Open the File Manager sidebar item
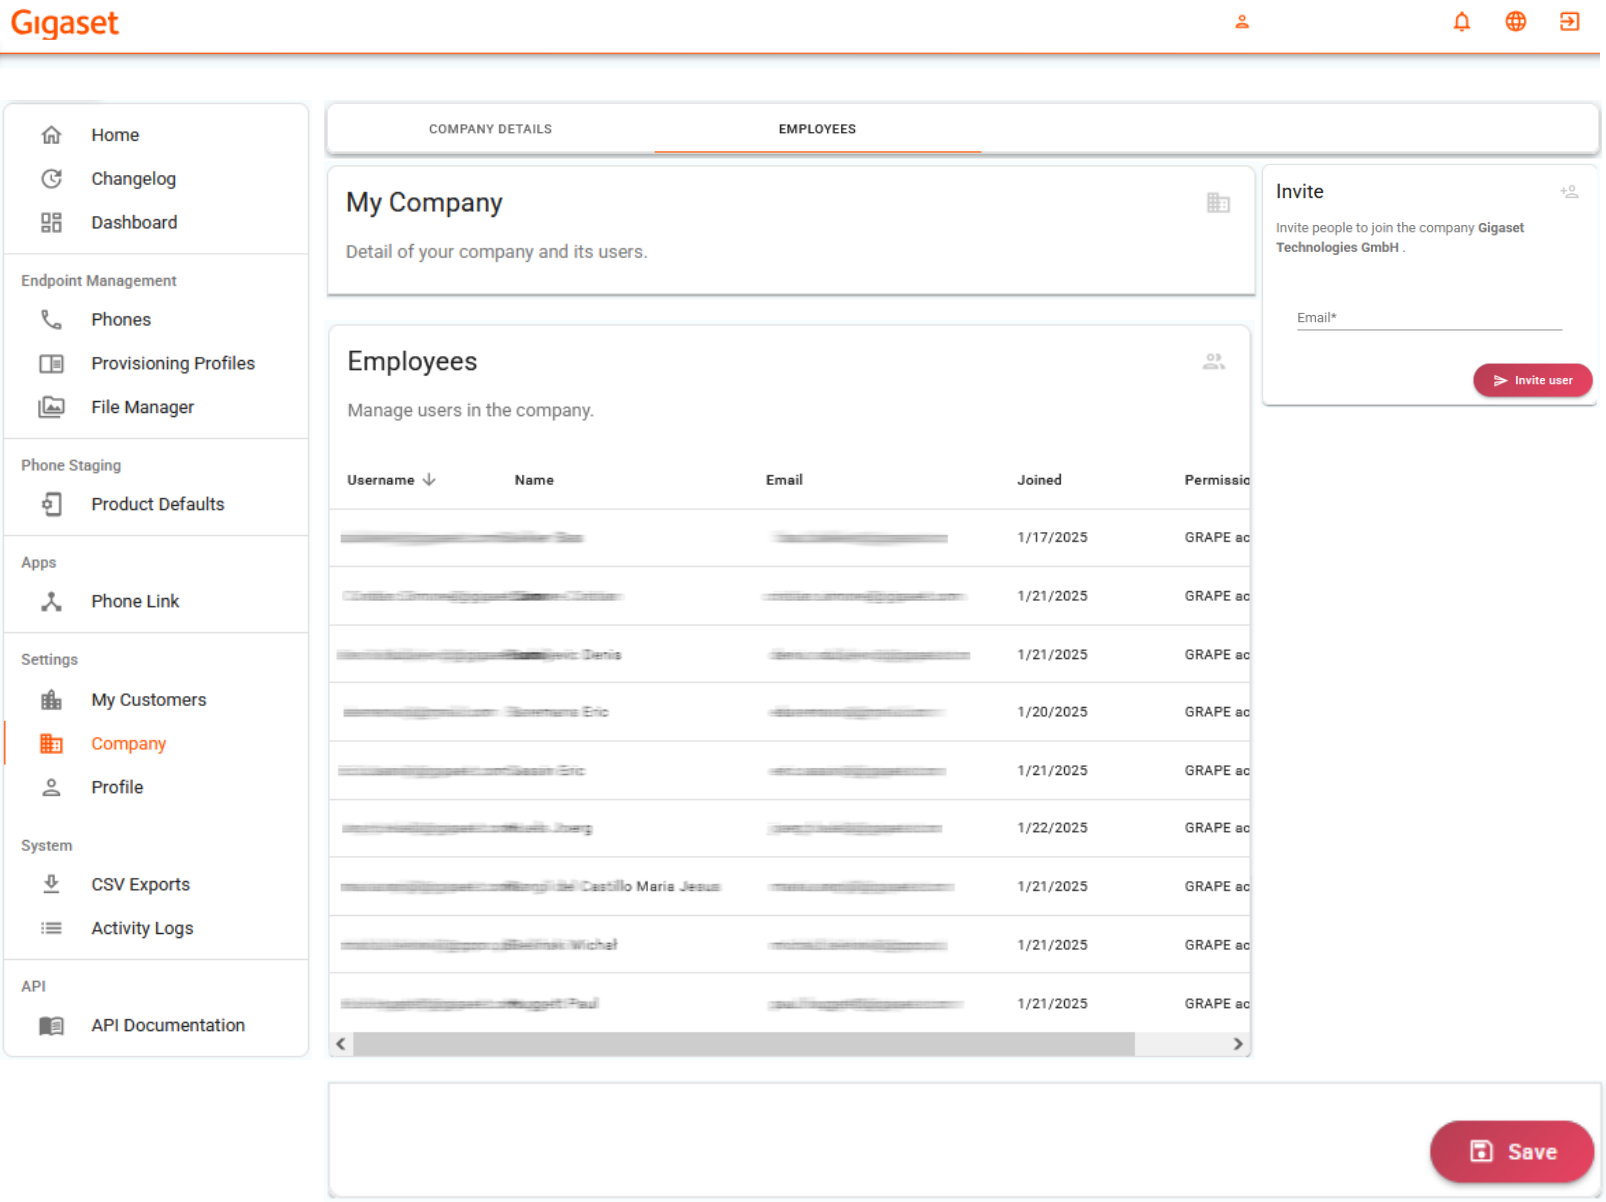This screenshot has width=1606, height=1202. (x=142, y=407)
